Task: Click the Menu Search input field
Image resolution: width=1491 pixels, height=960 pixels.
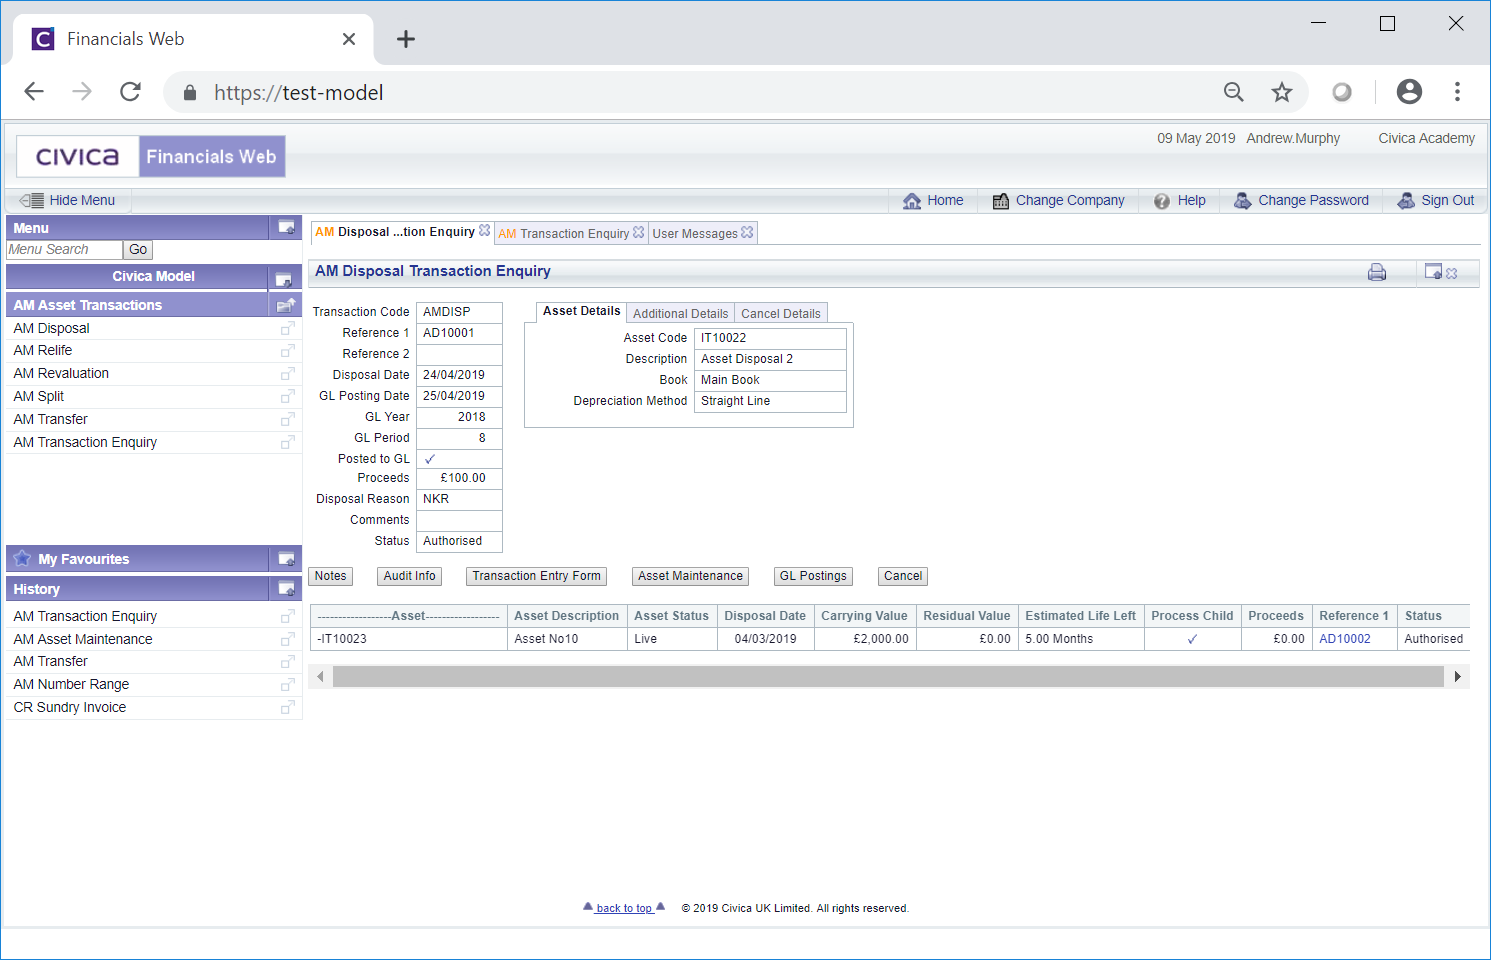Action: click(64, 250)
